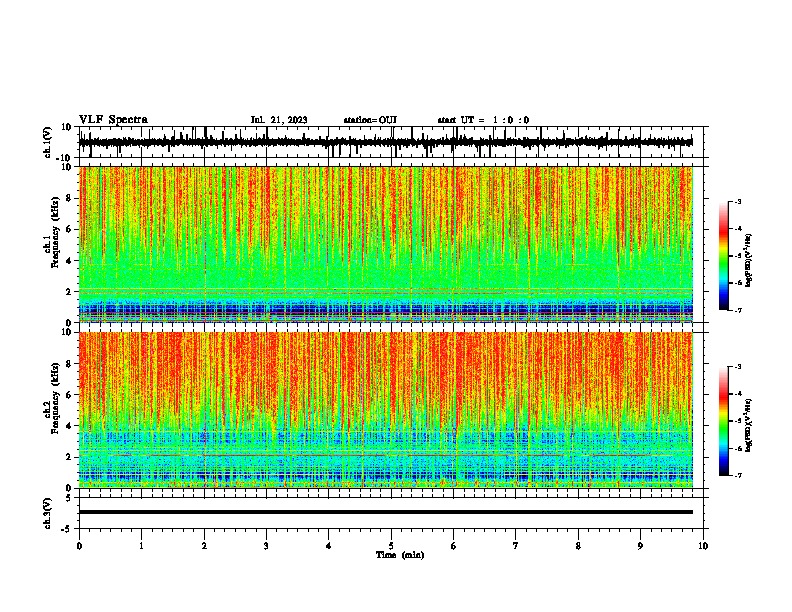
Task: Click the 5 tick on ch.3(V) axis
Action: [70, 498]
